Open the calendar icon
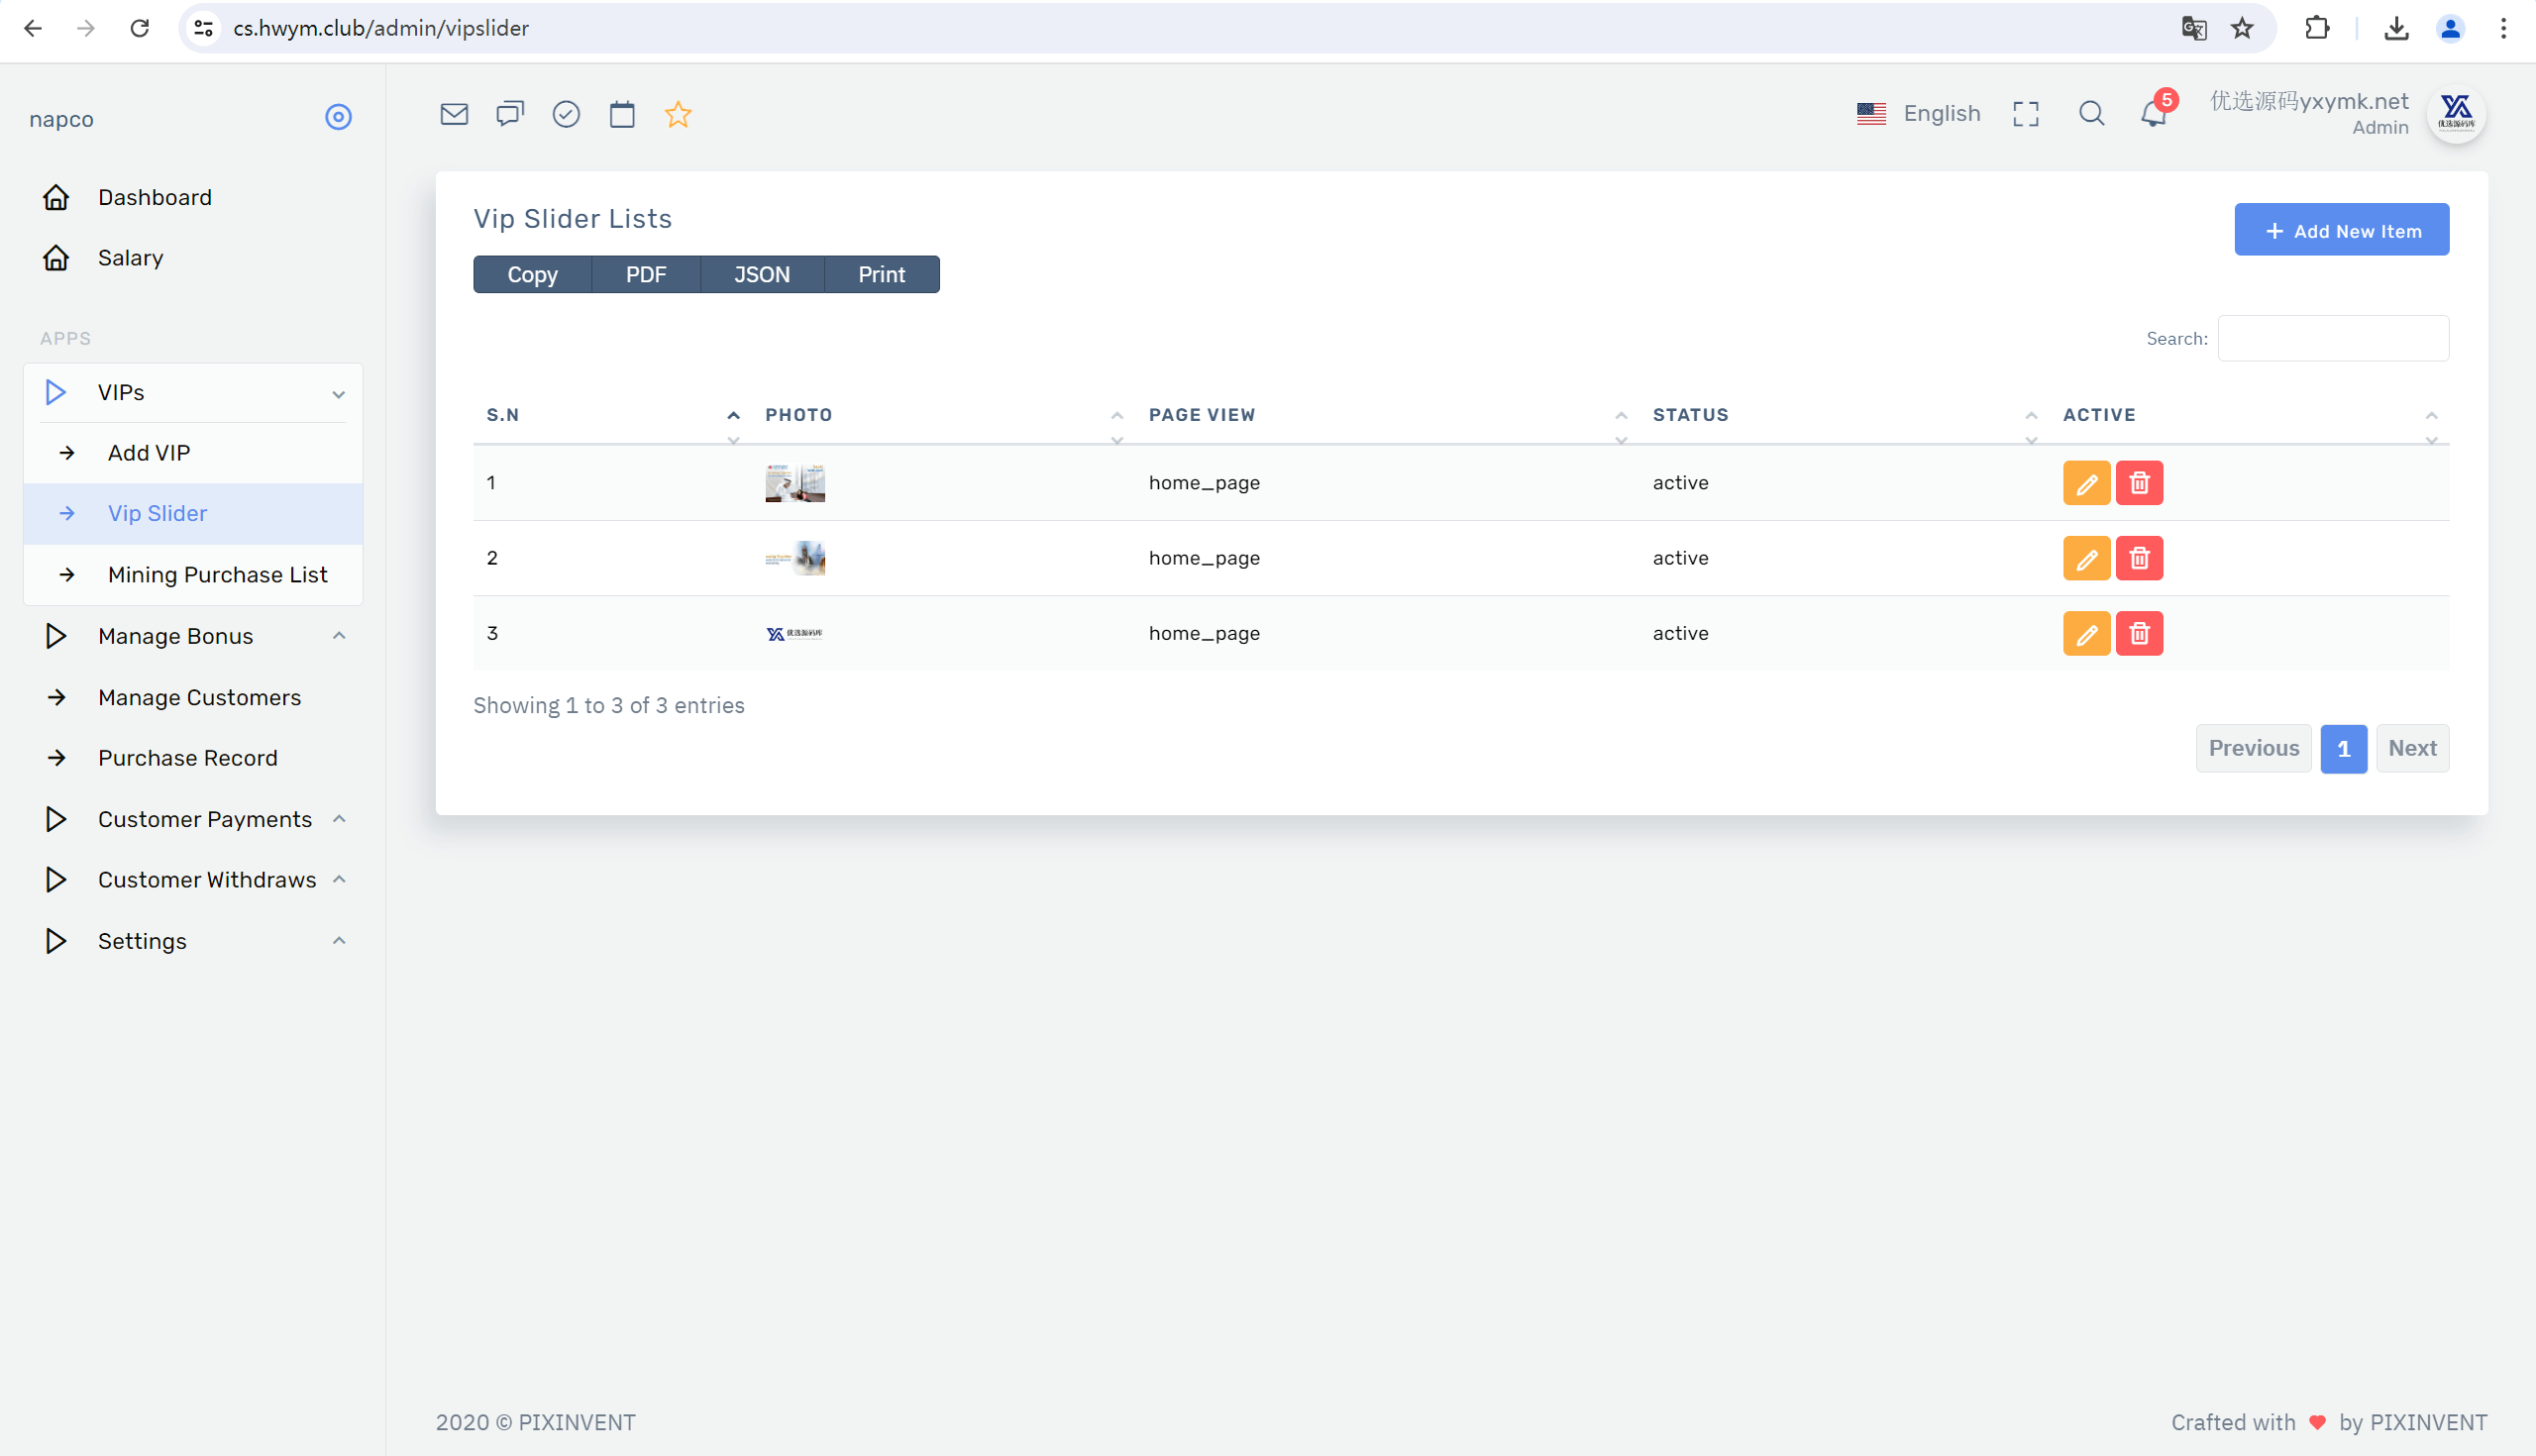 pos(622,114)
